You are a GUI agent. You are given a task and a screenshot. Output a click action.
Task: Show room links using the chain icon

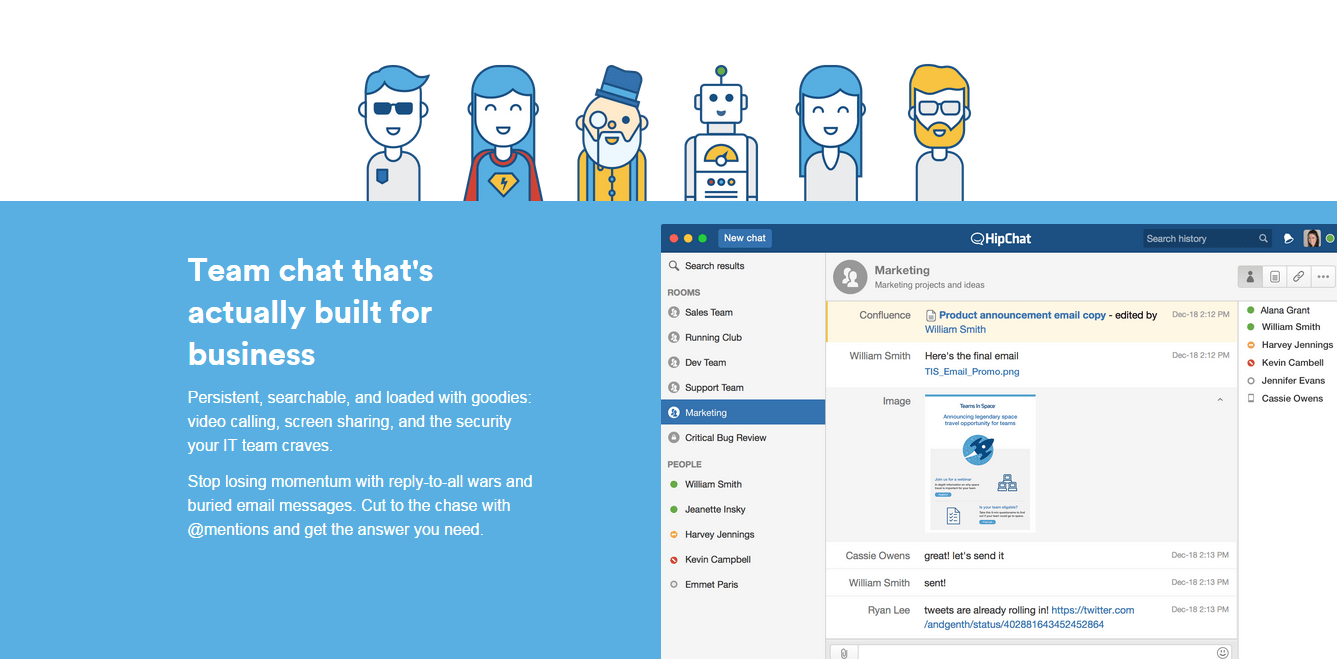1298,277
